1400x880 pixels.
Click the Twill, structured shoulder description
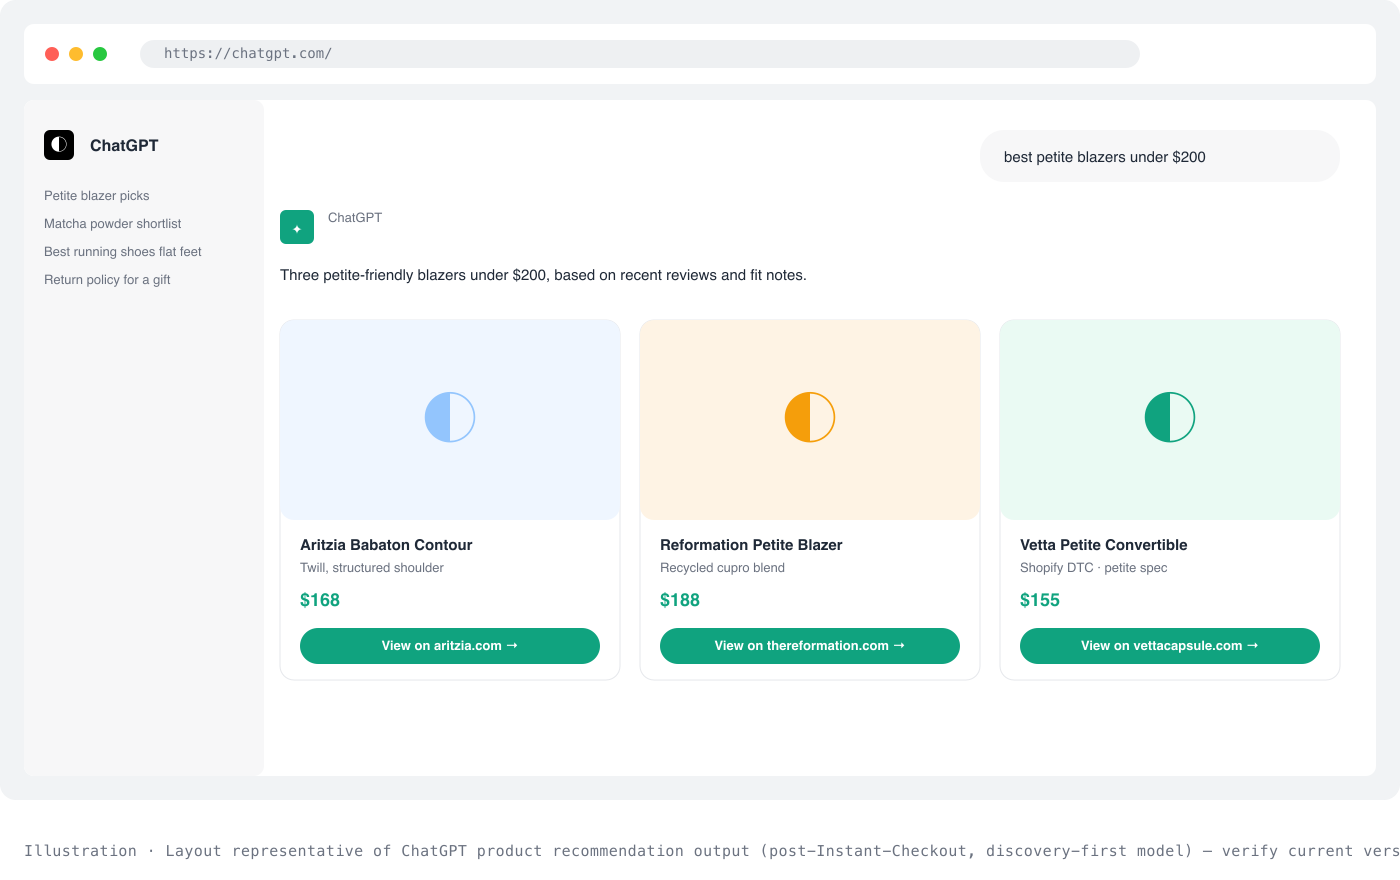(x=372, y=568)
